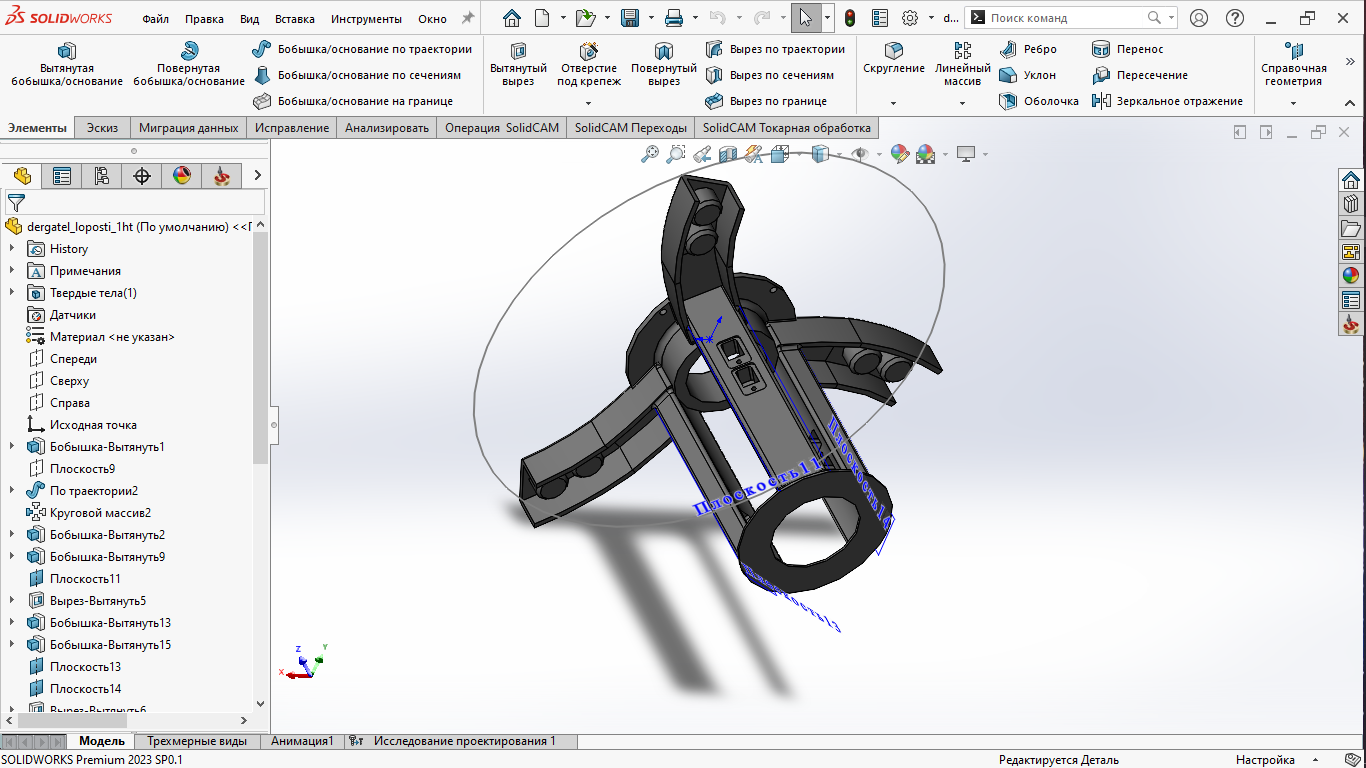Expand the Бобышка-Вытянуть1 feature
Screen dimensions: 1366x768
tap(12, 447)
